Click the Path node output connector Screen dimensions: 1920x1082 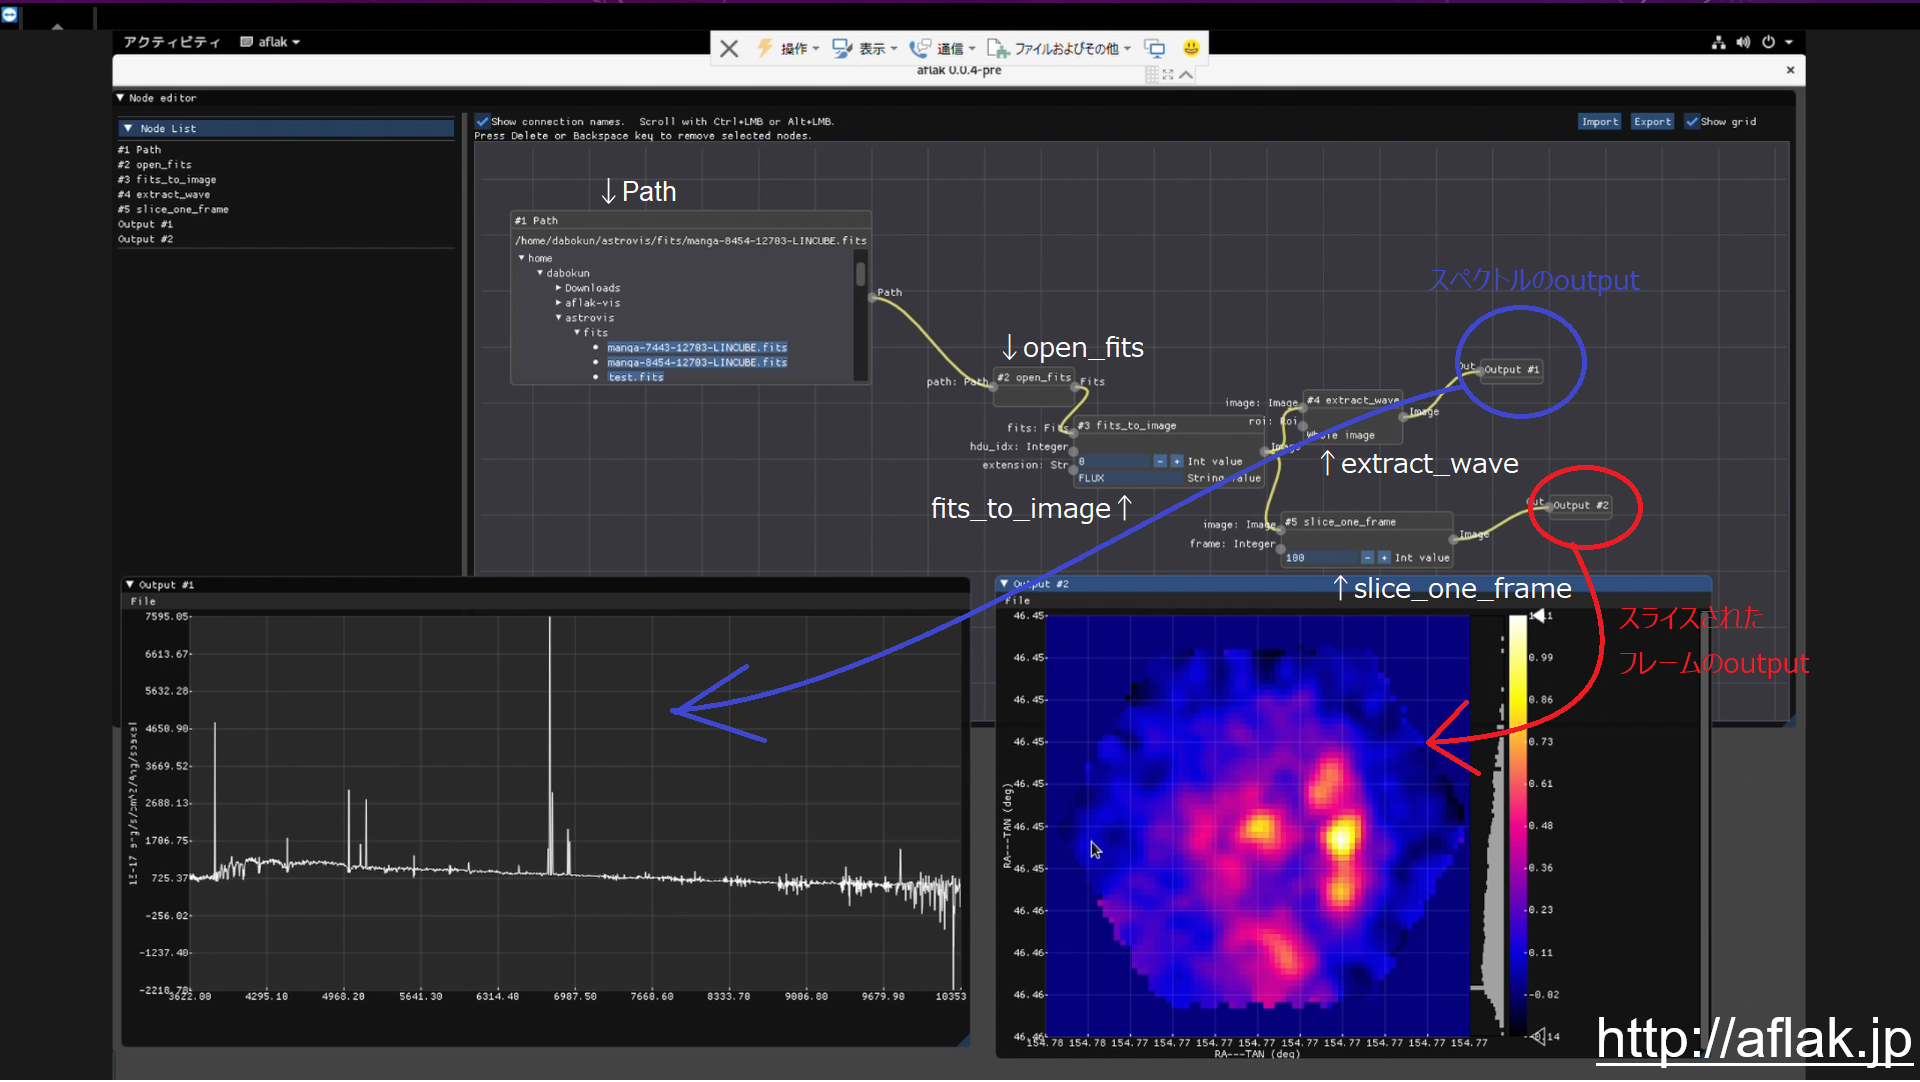coord(873,297)
